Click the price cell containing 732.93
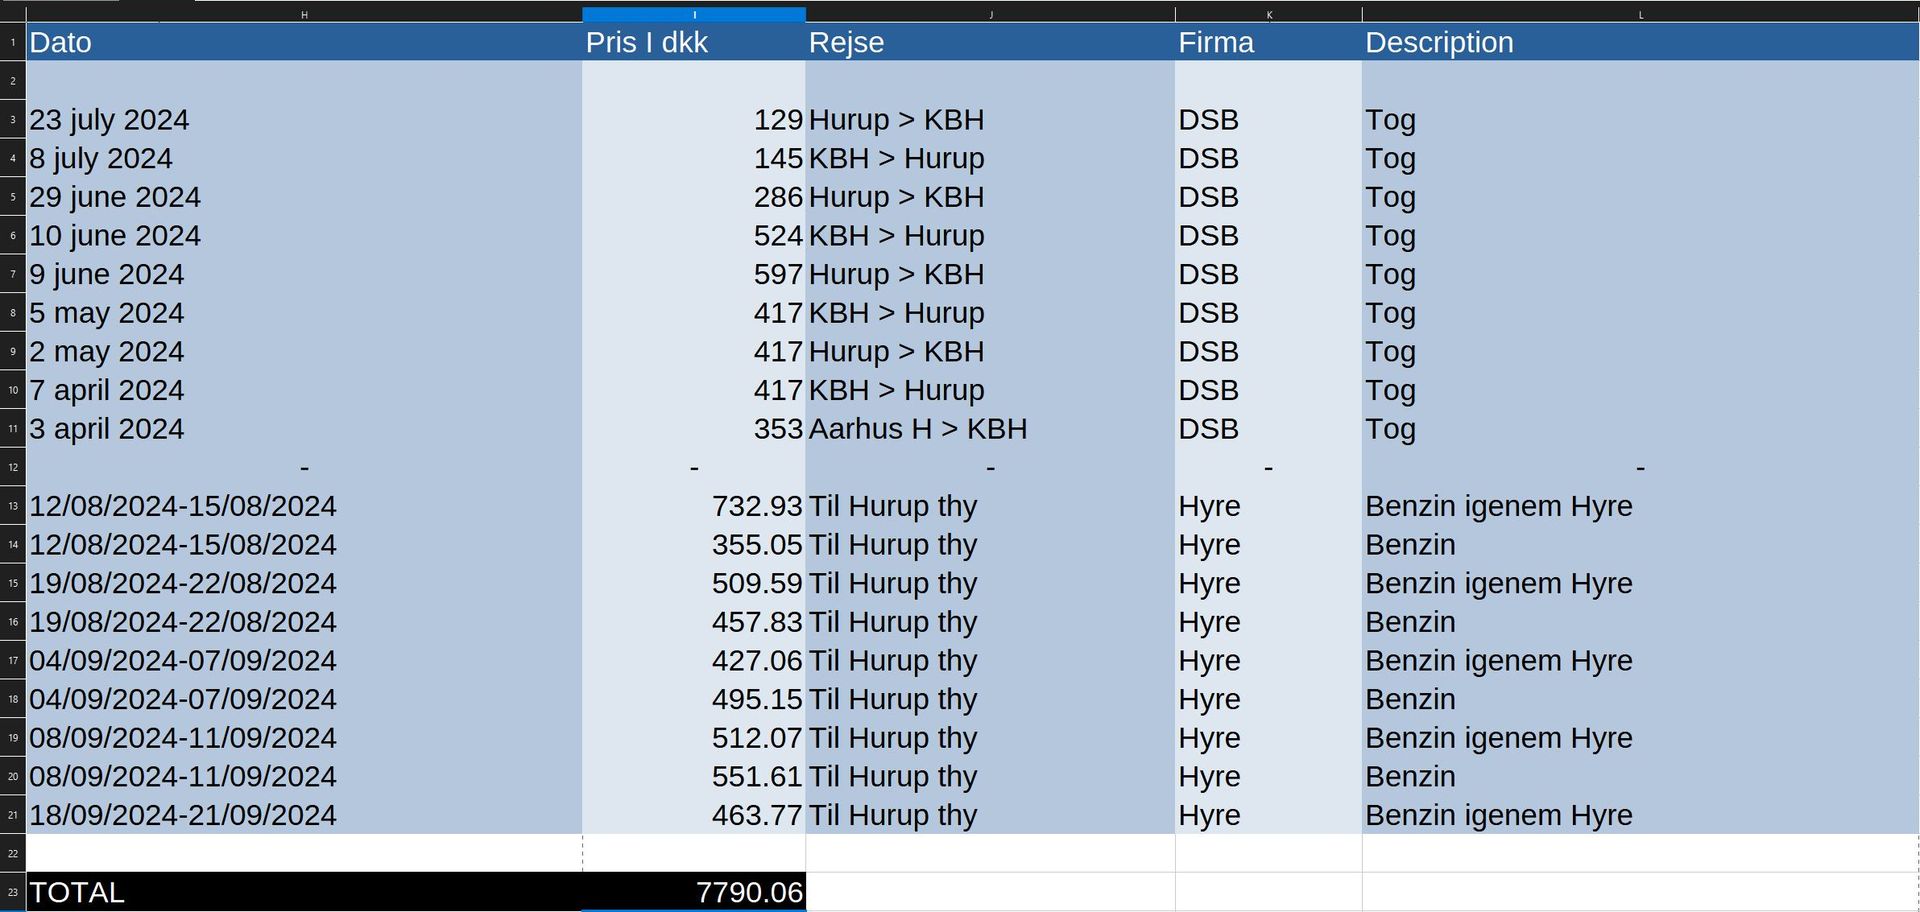 694,506
